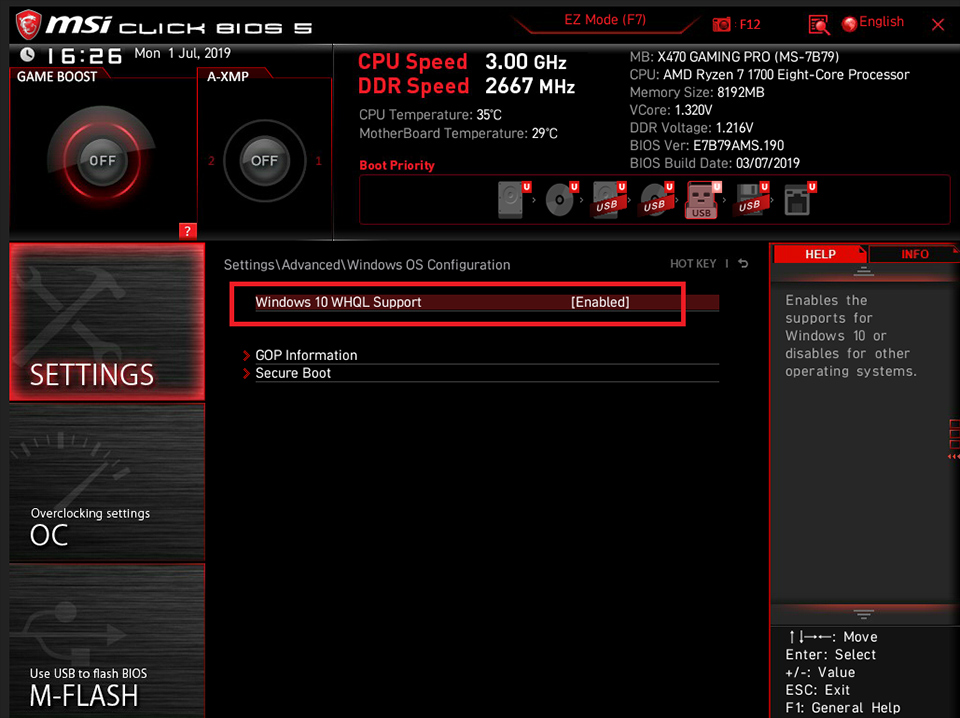Select the USB floppy boot device
The width and height of the screenshot is (960, 718).
[752, 200]
